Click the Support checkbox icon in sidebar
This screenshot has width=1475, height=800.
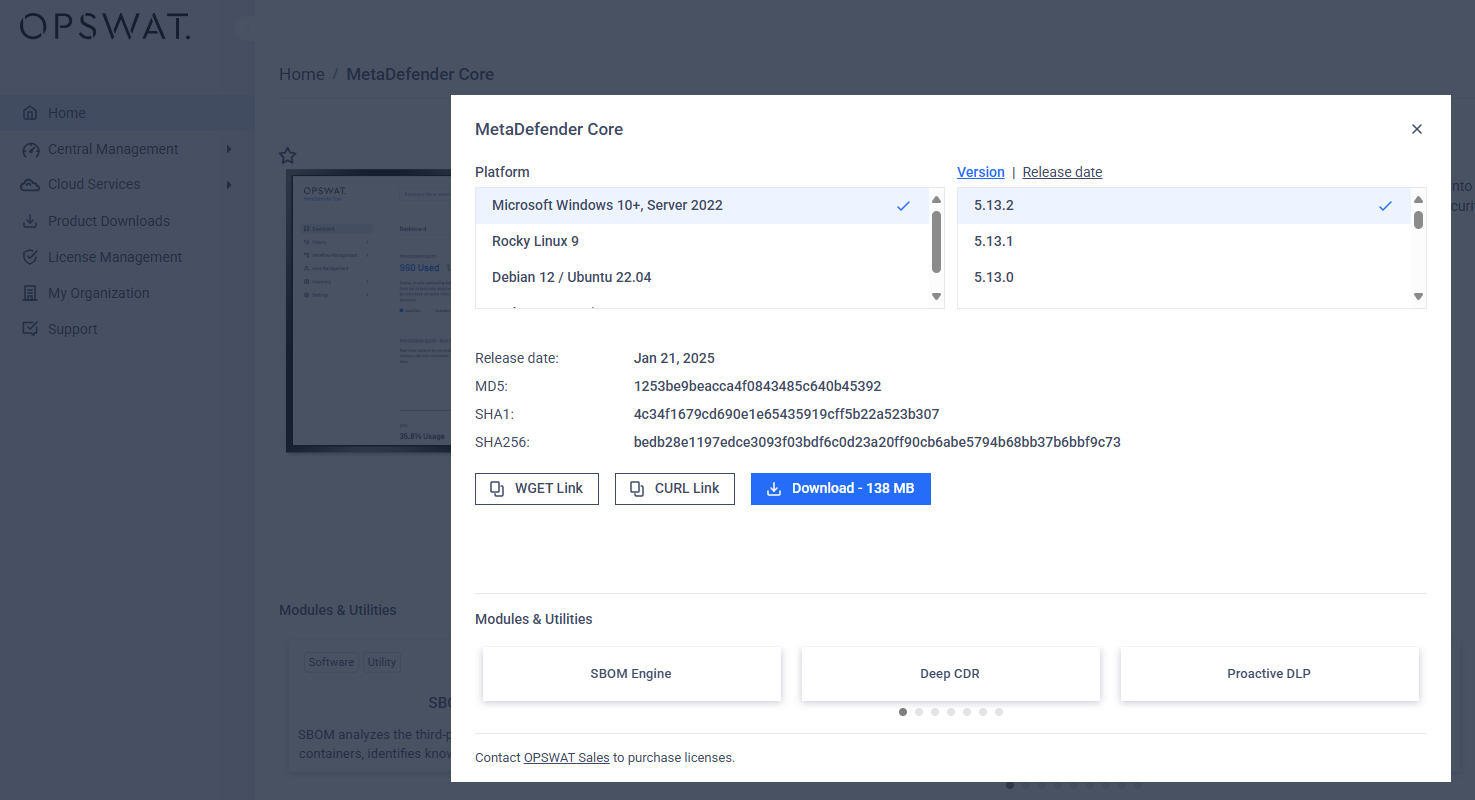(30, 329)
